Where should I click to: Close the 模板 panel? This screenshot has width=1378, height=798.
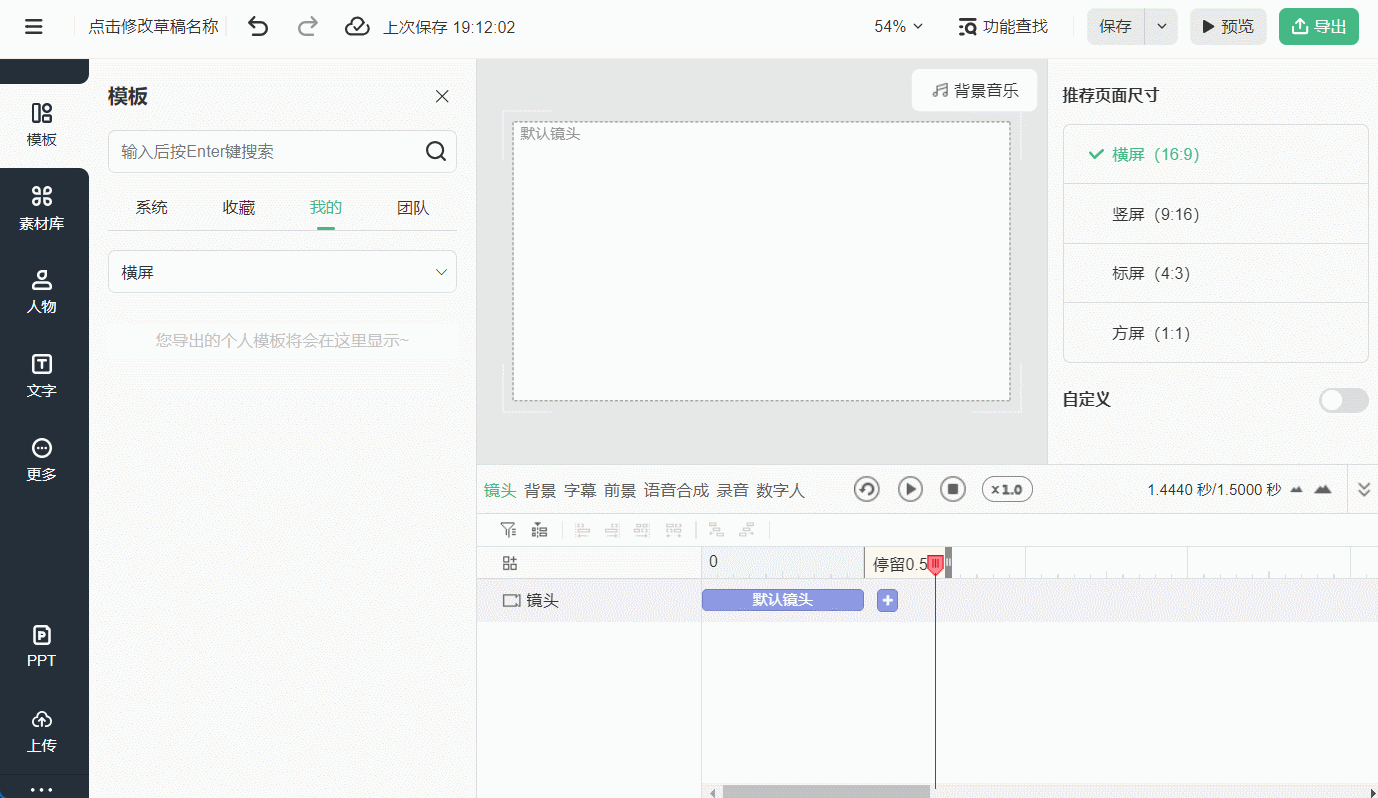[442, 96]
